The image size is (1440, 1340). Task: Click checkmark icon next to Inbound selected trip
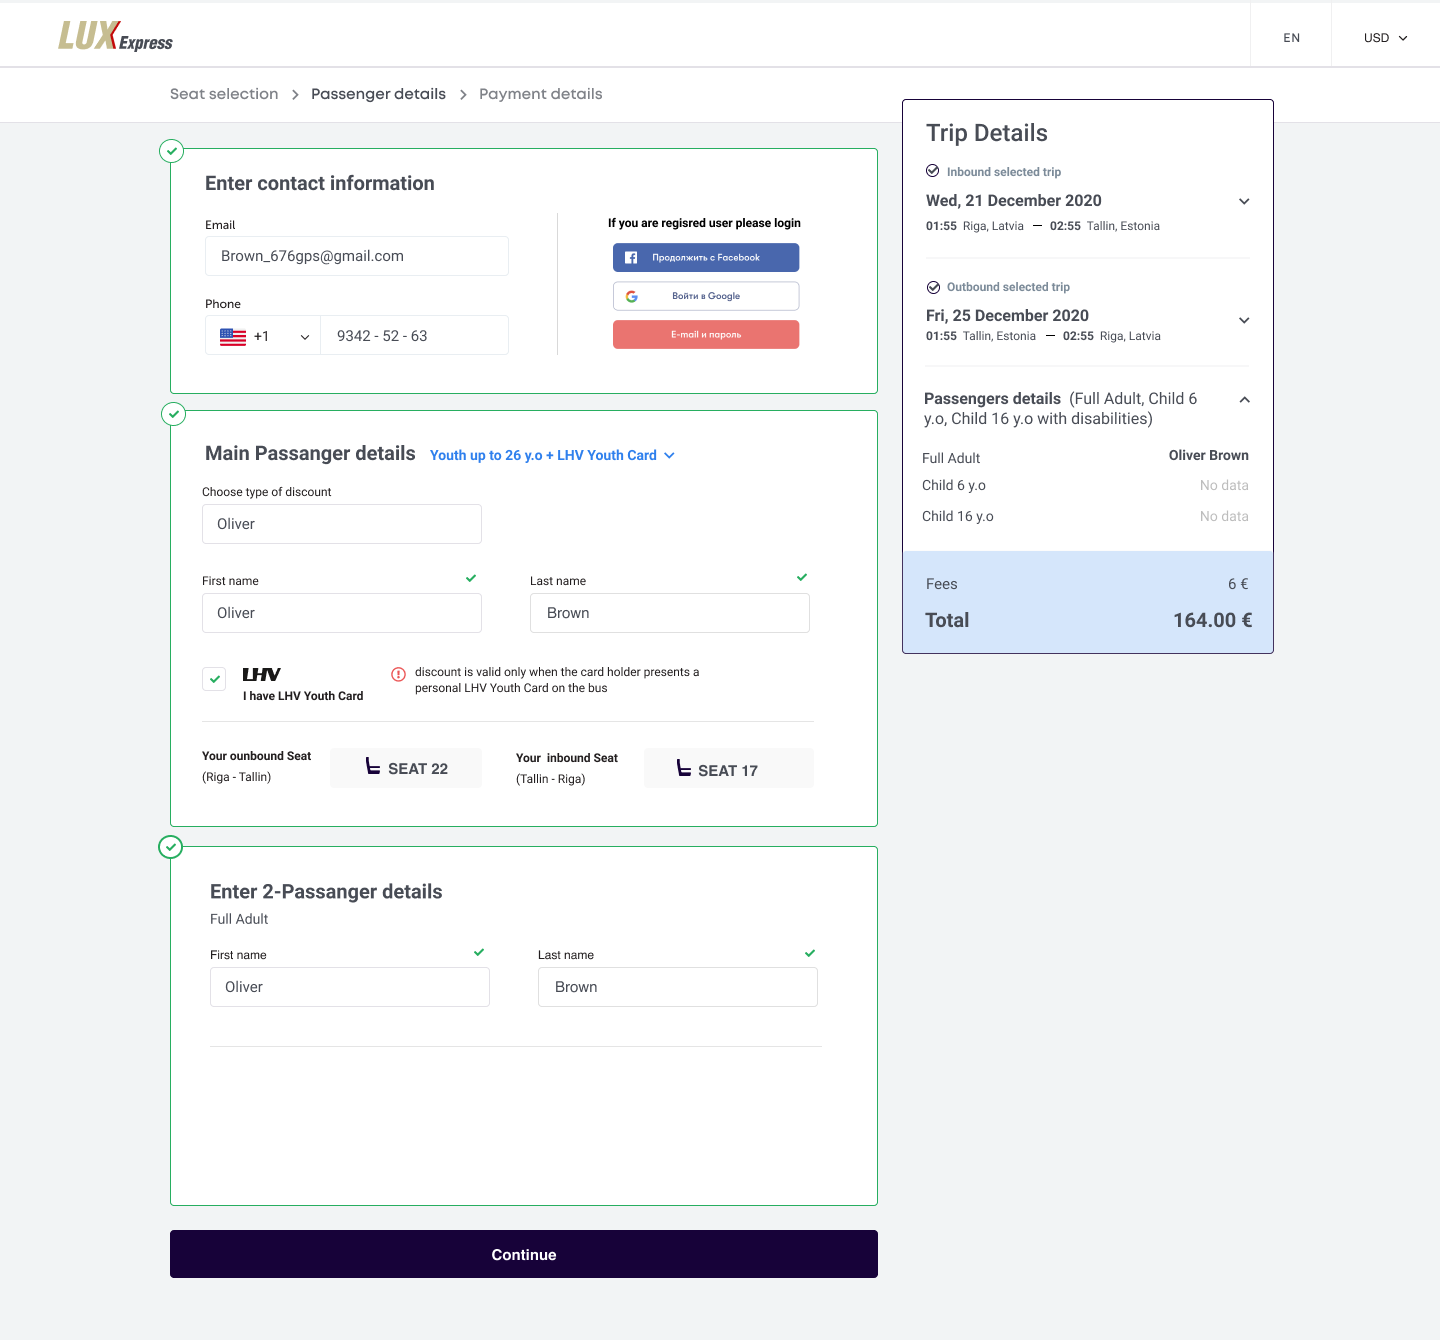coord(933,171)
